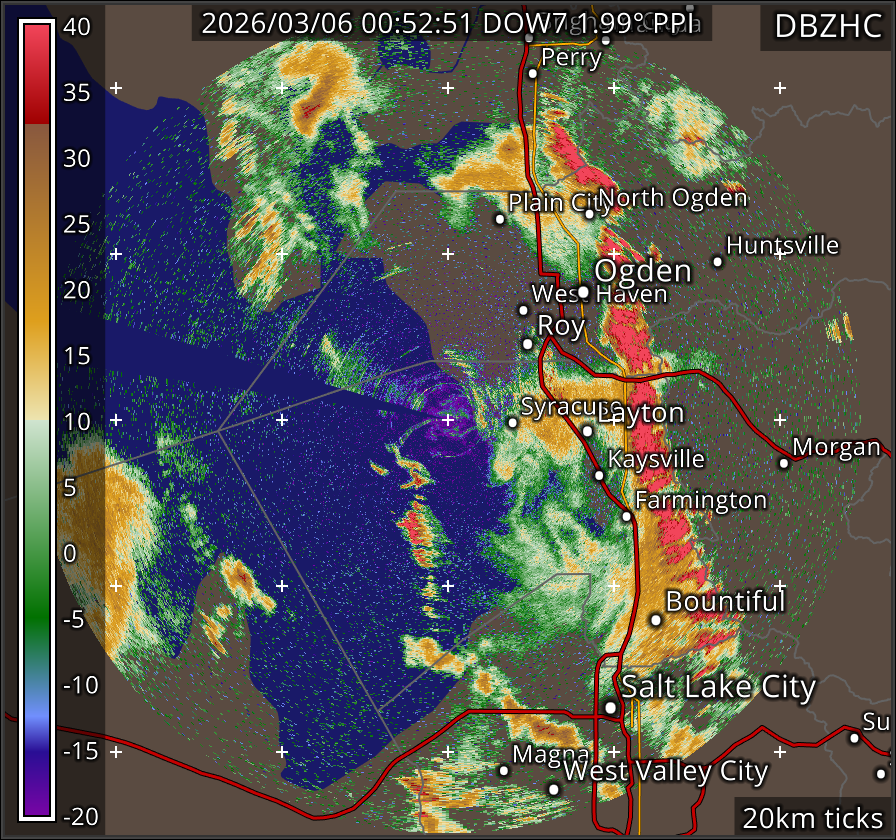Screen dimensions: 896x840
Task: Click the Layton city label
Action: [640, 413]
